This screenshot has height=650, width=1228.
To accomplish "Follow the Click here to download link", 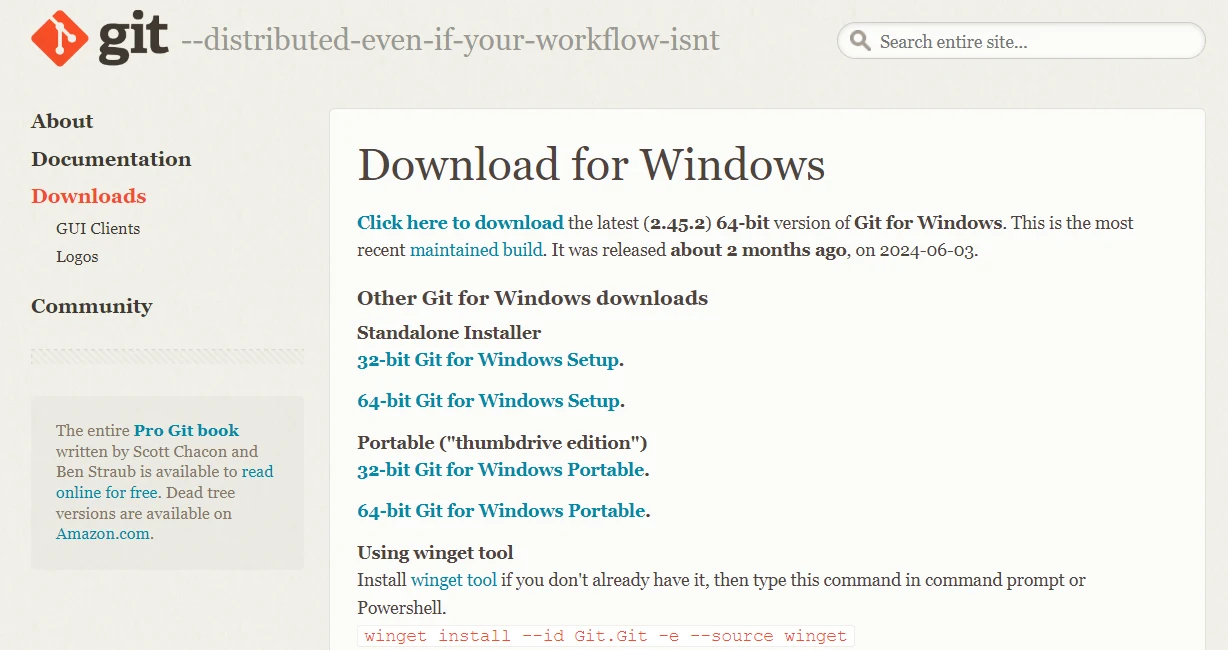I will pyautogui.click(x=461, y=222).
